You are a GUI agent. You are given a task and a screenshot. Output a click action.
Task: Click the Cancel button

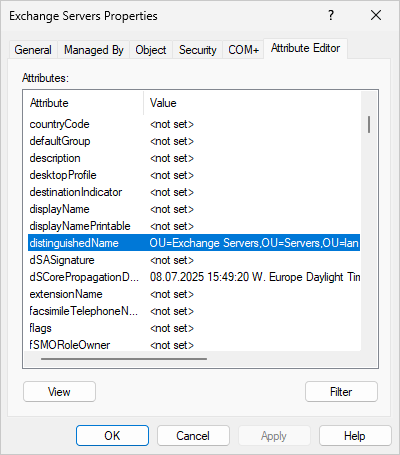point(193,436)
